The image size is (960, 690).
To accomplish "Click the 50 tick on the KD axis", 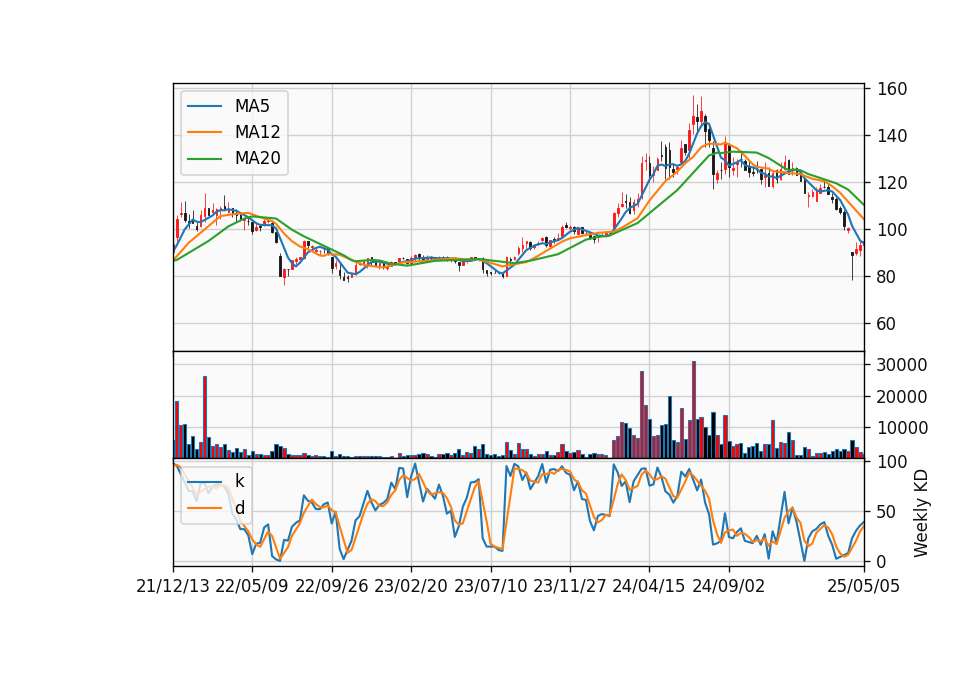I will tap(887, 511).
